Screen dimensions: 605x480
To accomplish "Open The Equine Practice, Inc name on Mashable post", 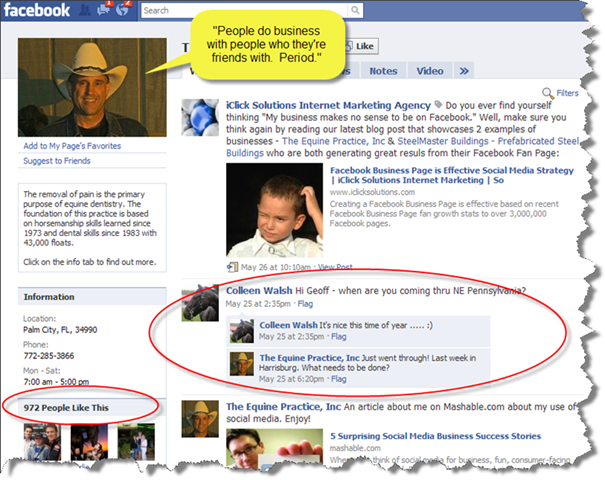I will tap(283, 407).
